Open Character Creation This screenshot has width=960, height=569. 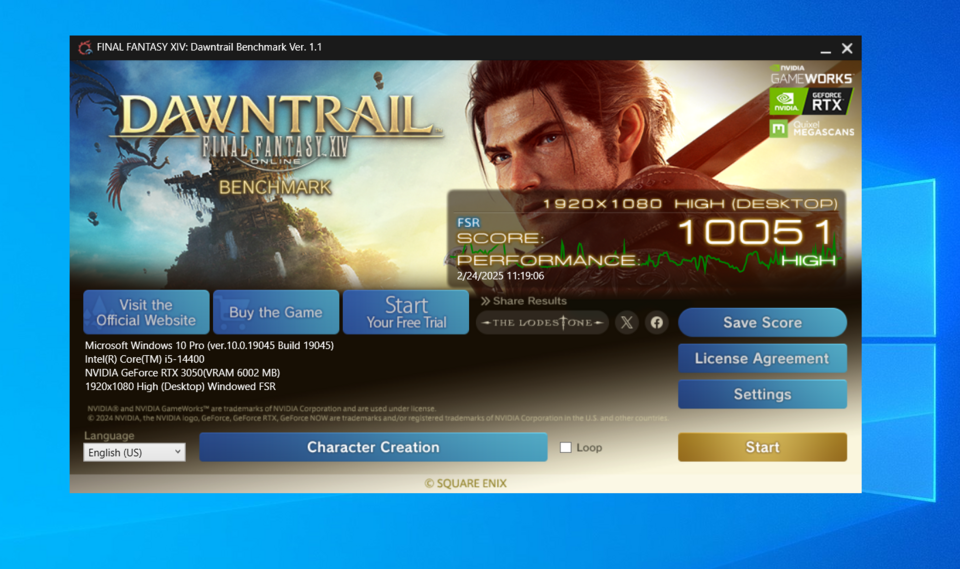point(373,447)
